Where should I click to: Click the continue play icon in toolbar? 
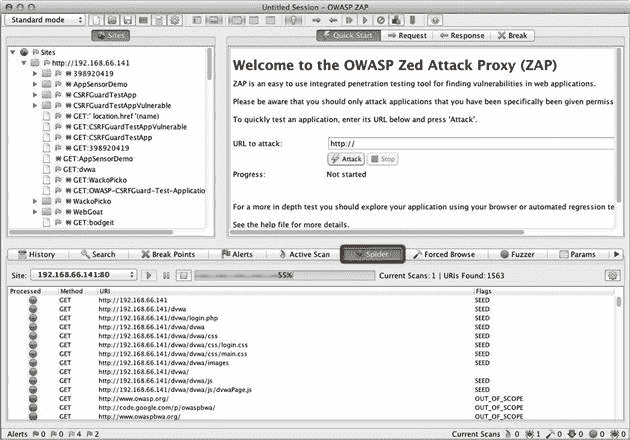pyautogui.click(x=365, y=20)
